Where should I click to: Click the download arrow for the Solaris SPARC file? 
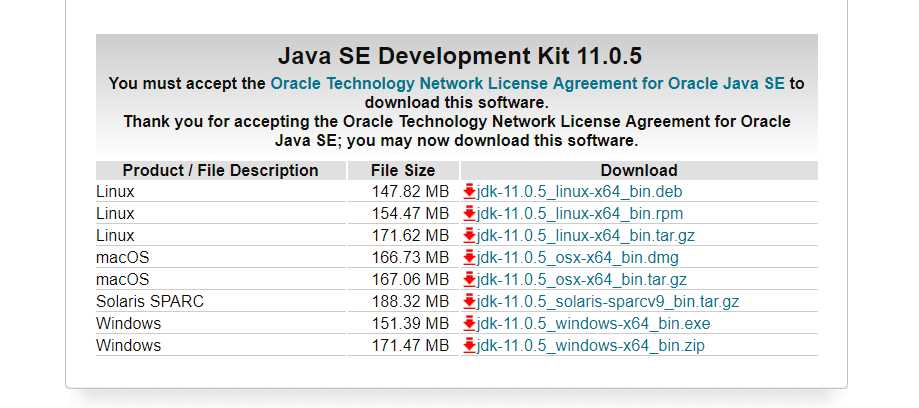pos(469,301)
